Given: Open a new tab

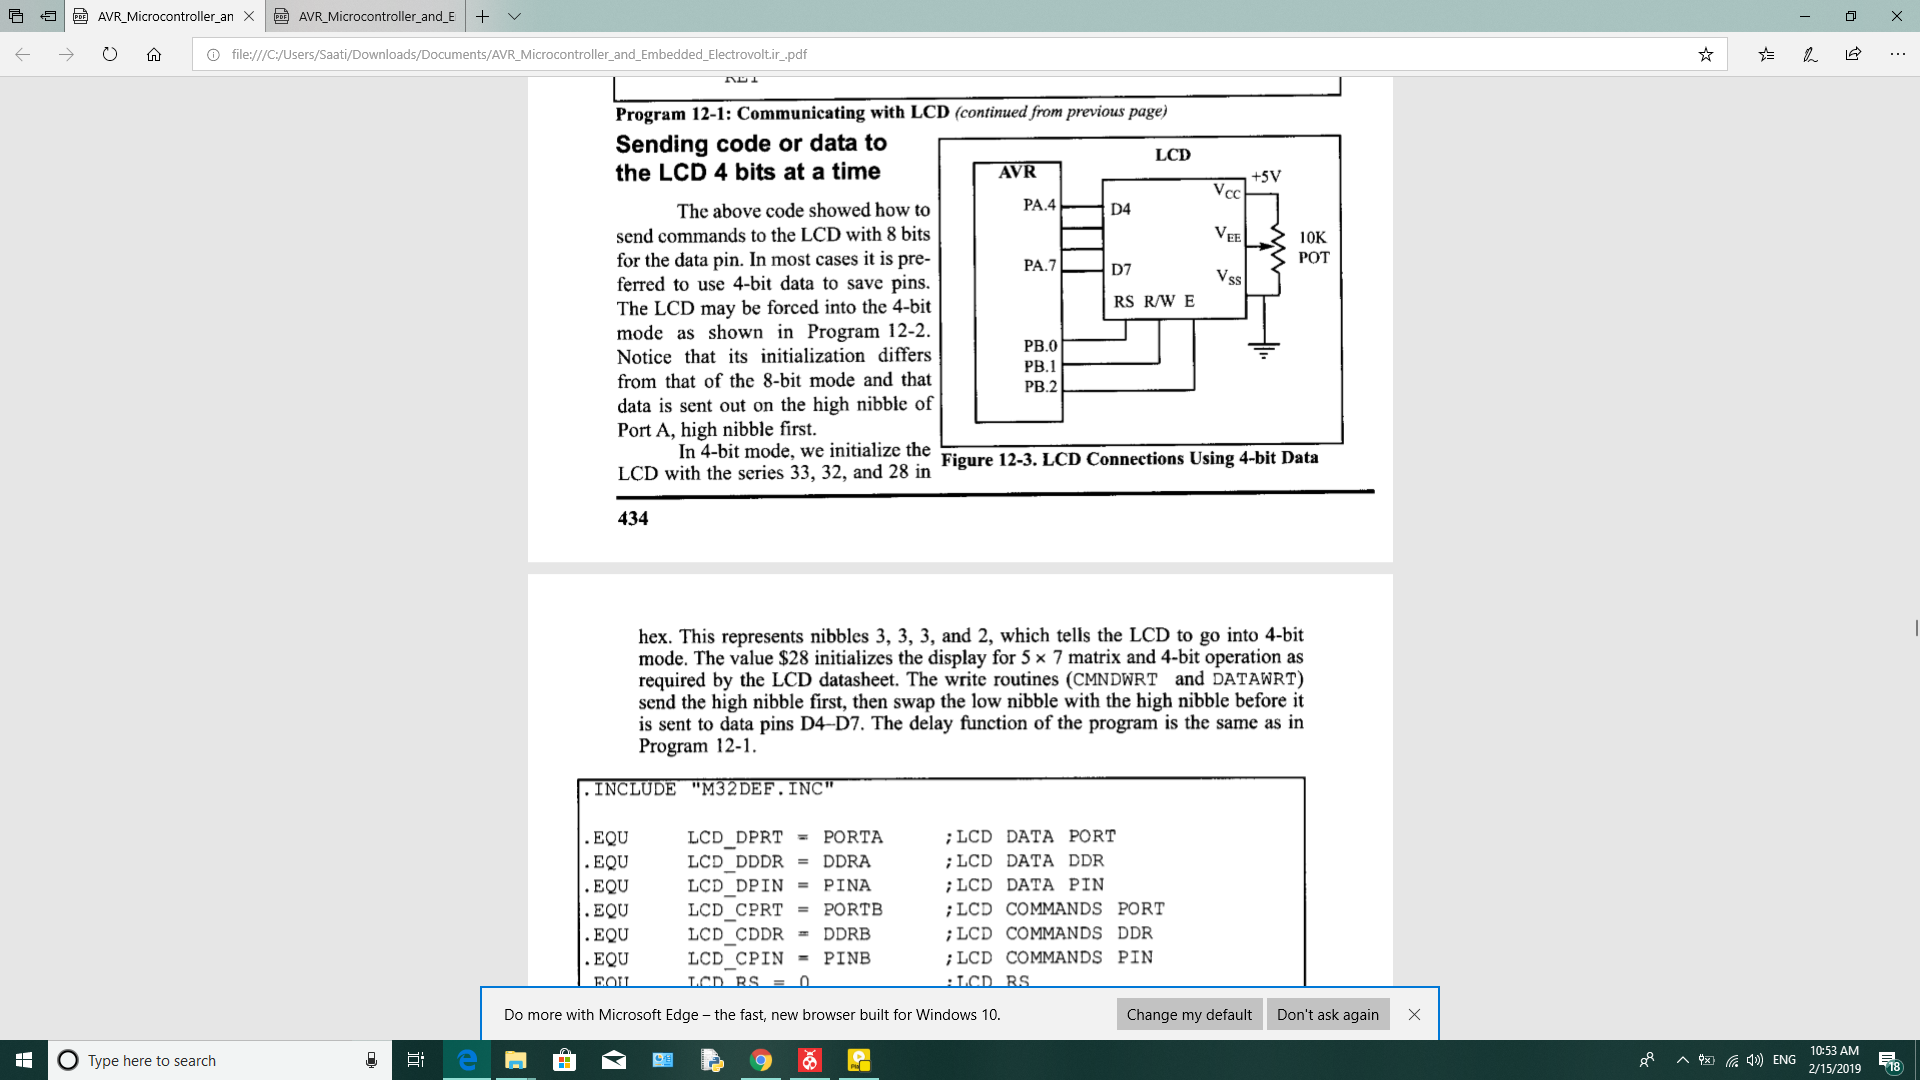Looking at the screenshot, I should 483,16.
